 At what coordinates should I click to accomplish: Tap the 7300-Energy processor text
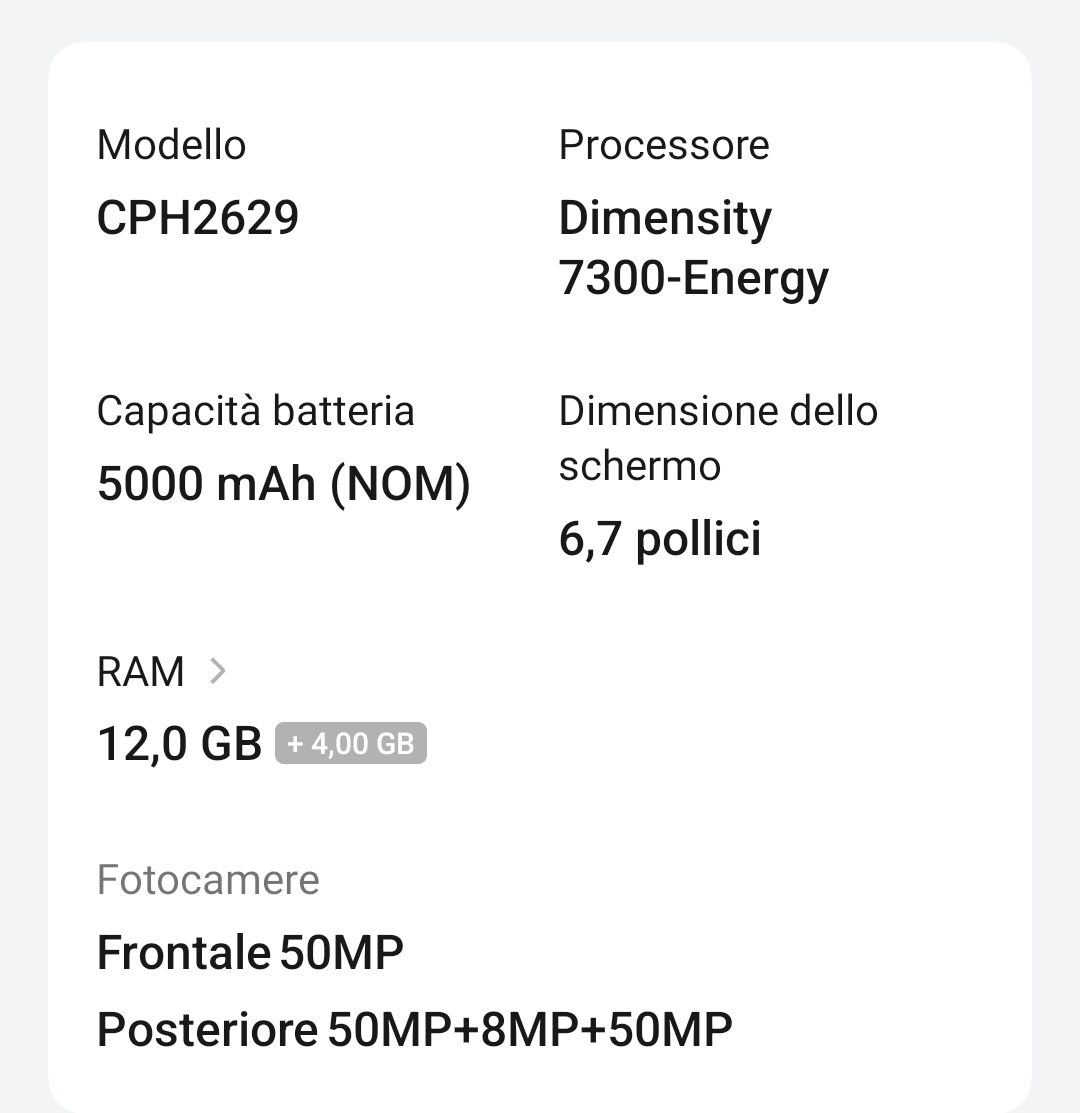tap(694, 278)
